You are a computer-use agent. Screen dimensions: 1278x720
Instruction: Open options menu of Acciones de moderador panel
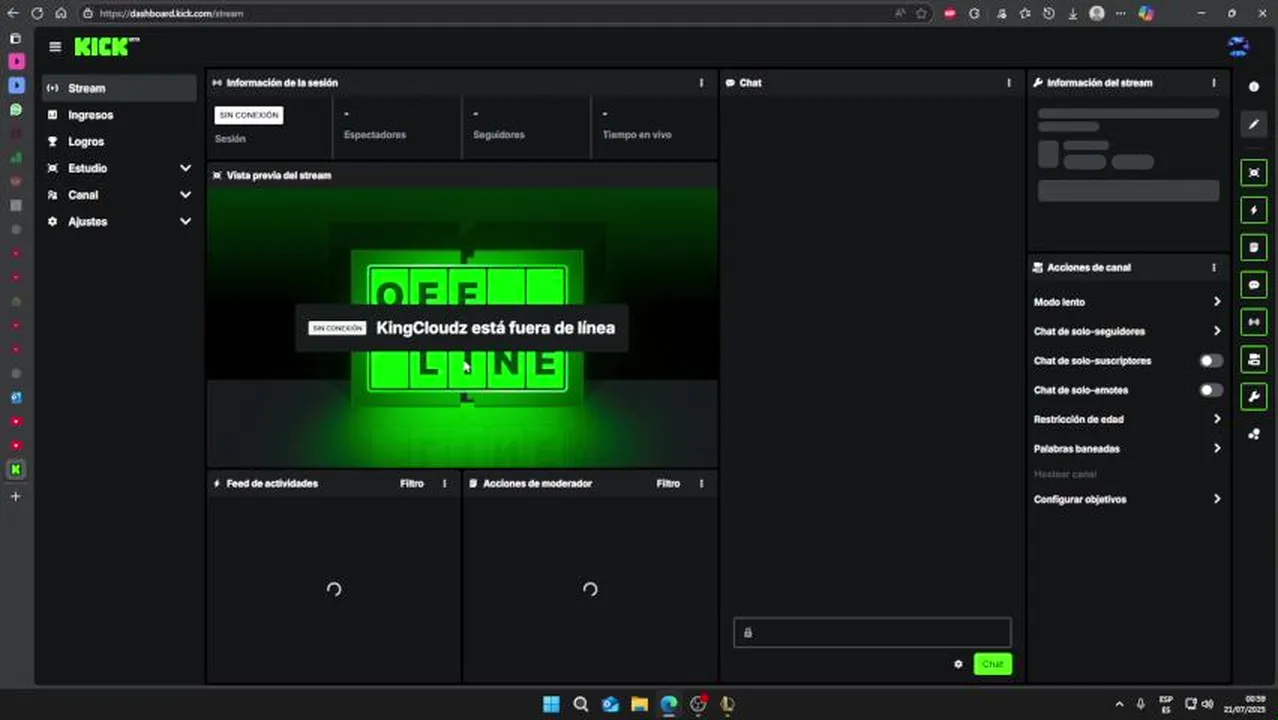coord(701,484)
